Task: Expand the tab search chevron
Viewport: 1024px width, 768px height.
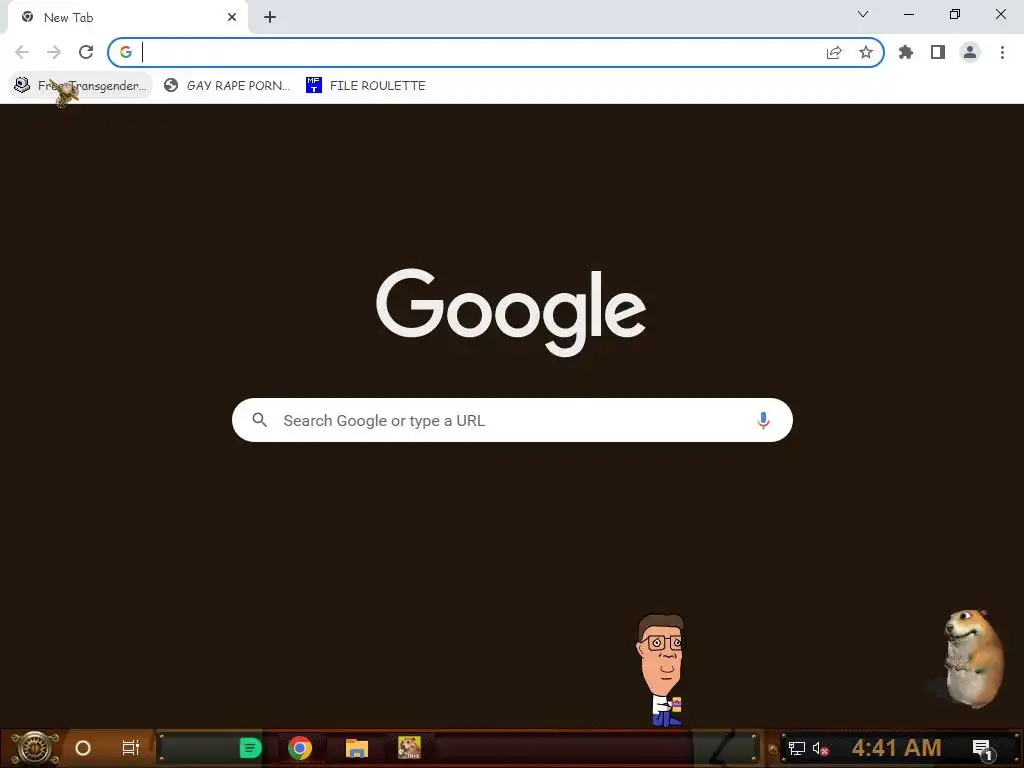Action: pyautogui.click(x=863, y=14)
